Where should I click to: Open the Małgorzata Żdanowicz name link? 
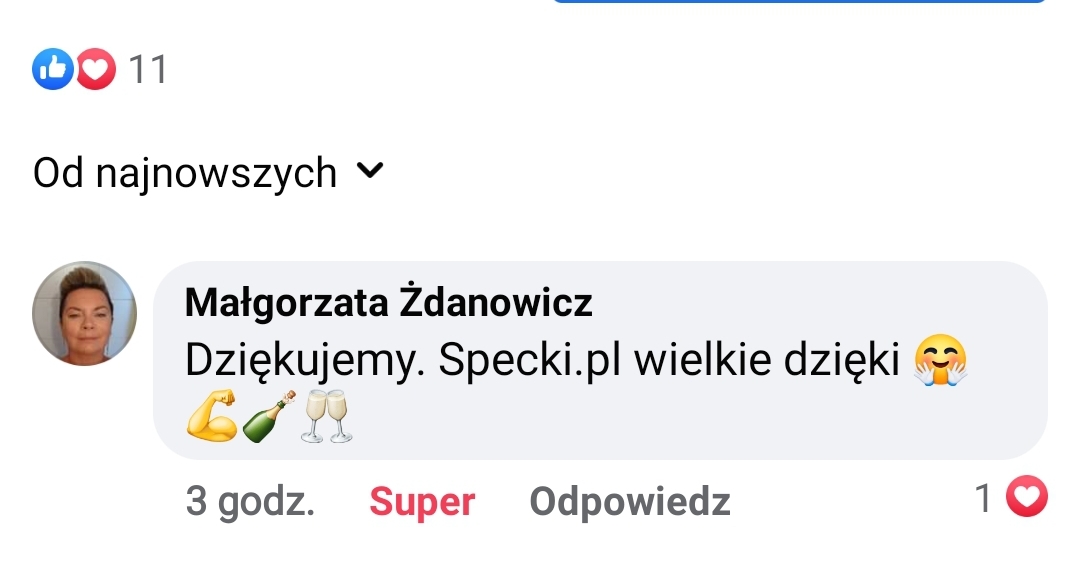click(388, 302)
